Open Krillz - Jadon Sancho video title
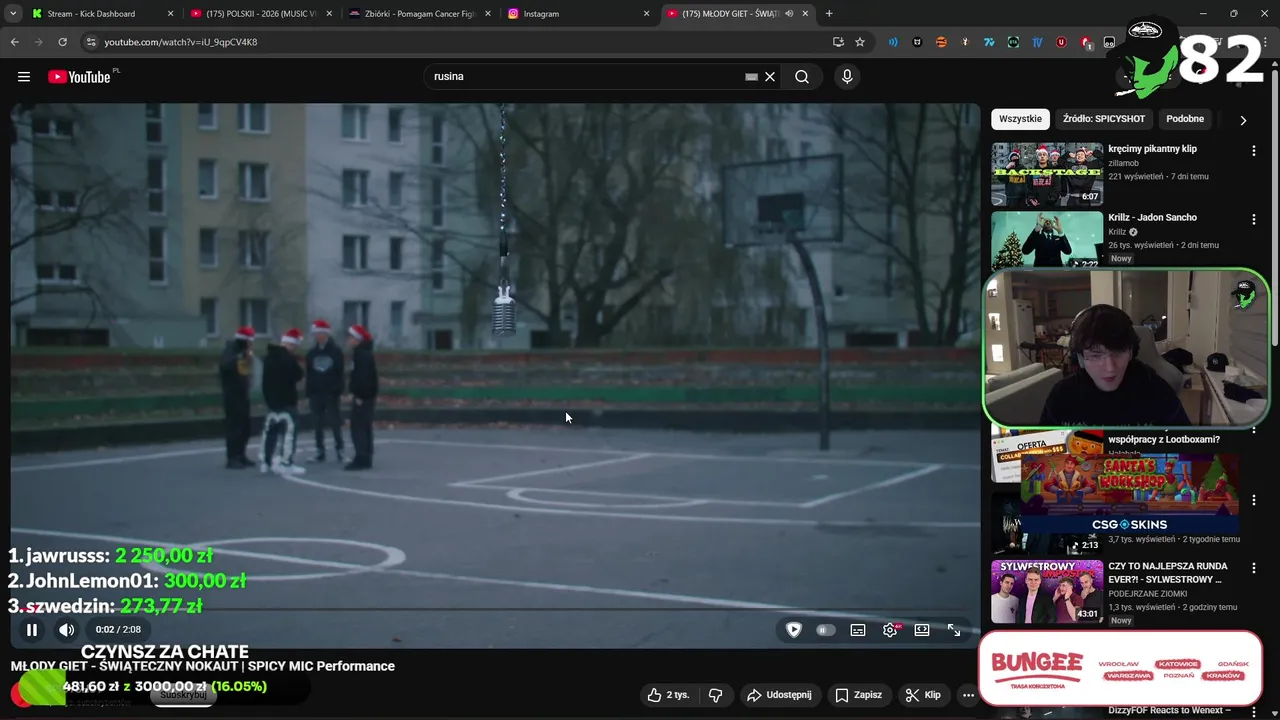Screen dimensions: 1280x720 coord(1152,217)
